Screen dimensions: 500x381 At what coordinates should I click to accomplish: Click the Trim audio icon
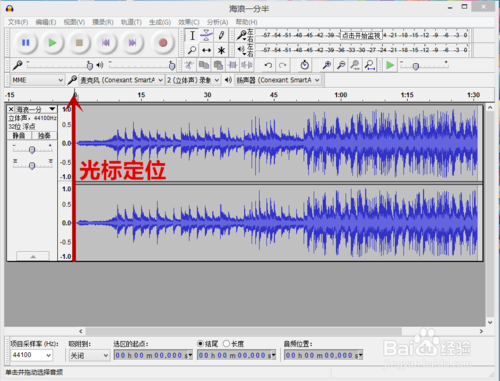coord(232,65)
